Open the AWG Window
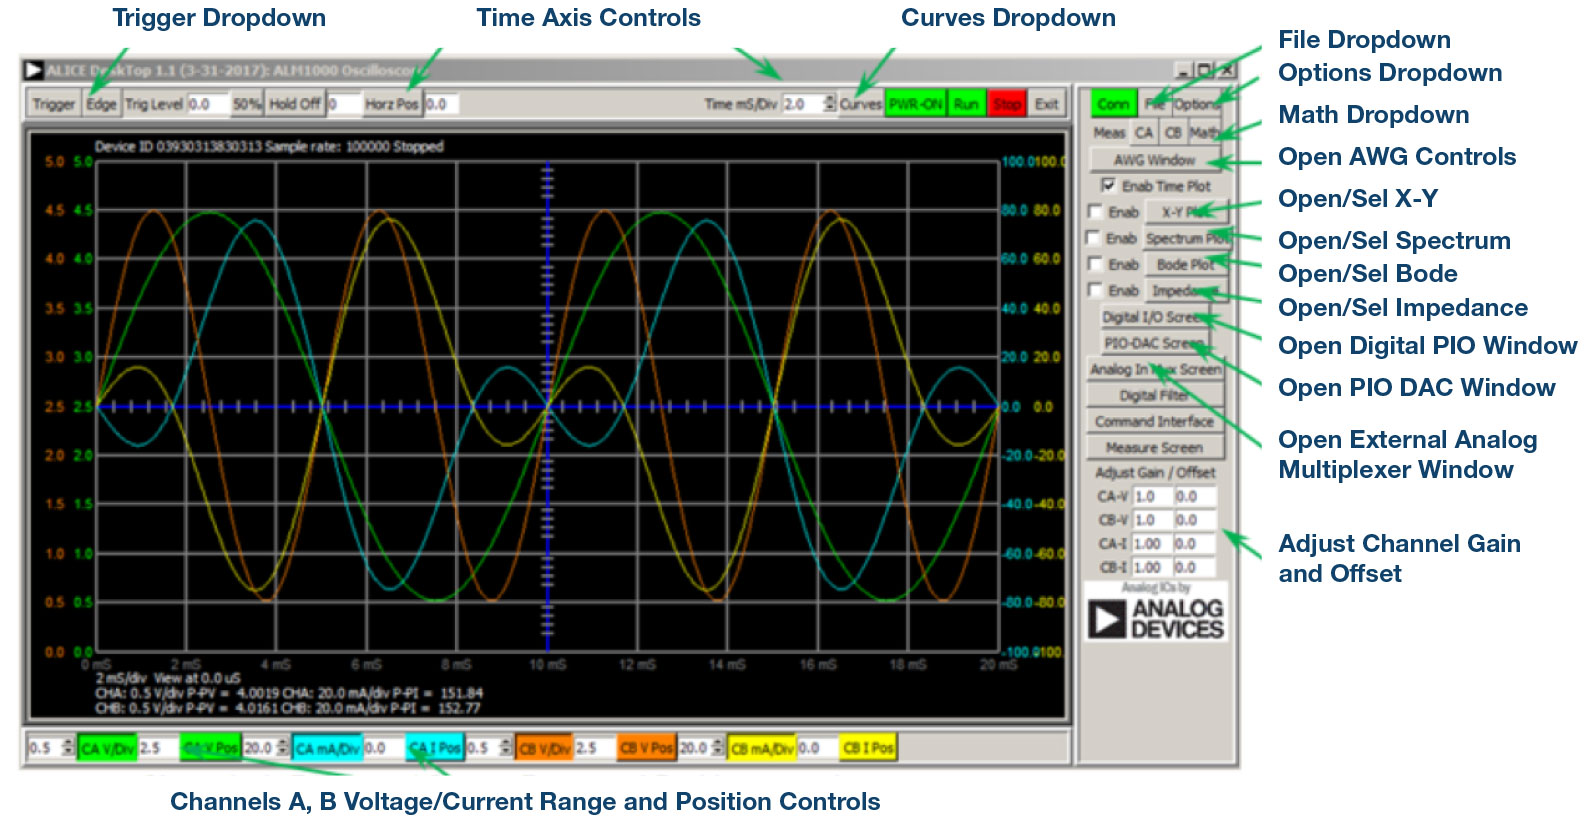This screenshot has height=823, width=1594. (x=1154, y=160)
